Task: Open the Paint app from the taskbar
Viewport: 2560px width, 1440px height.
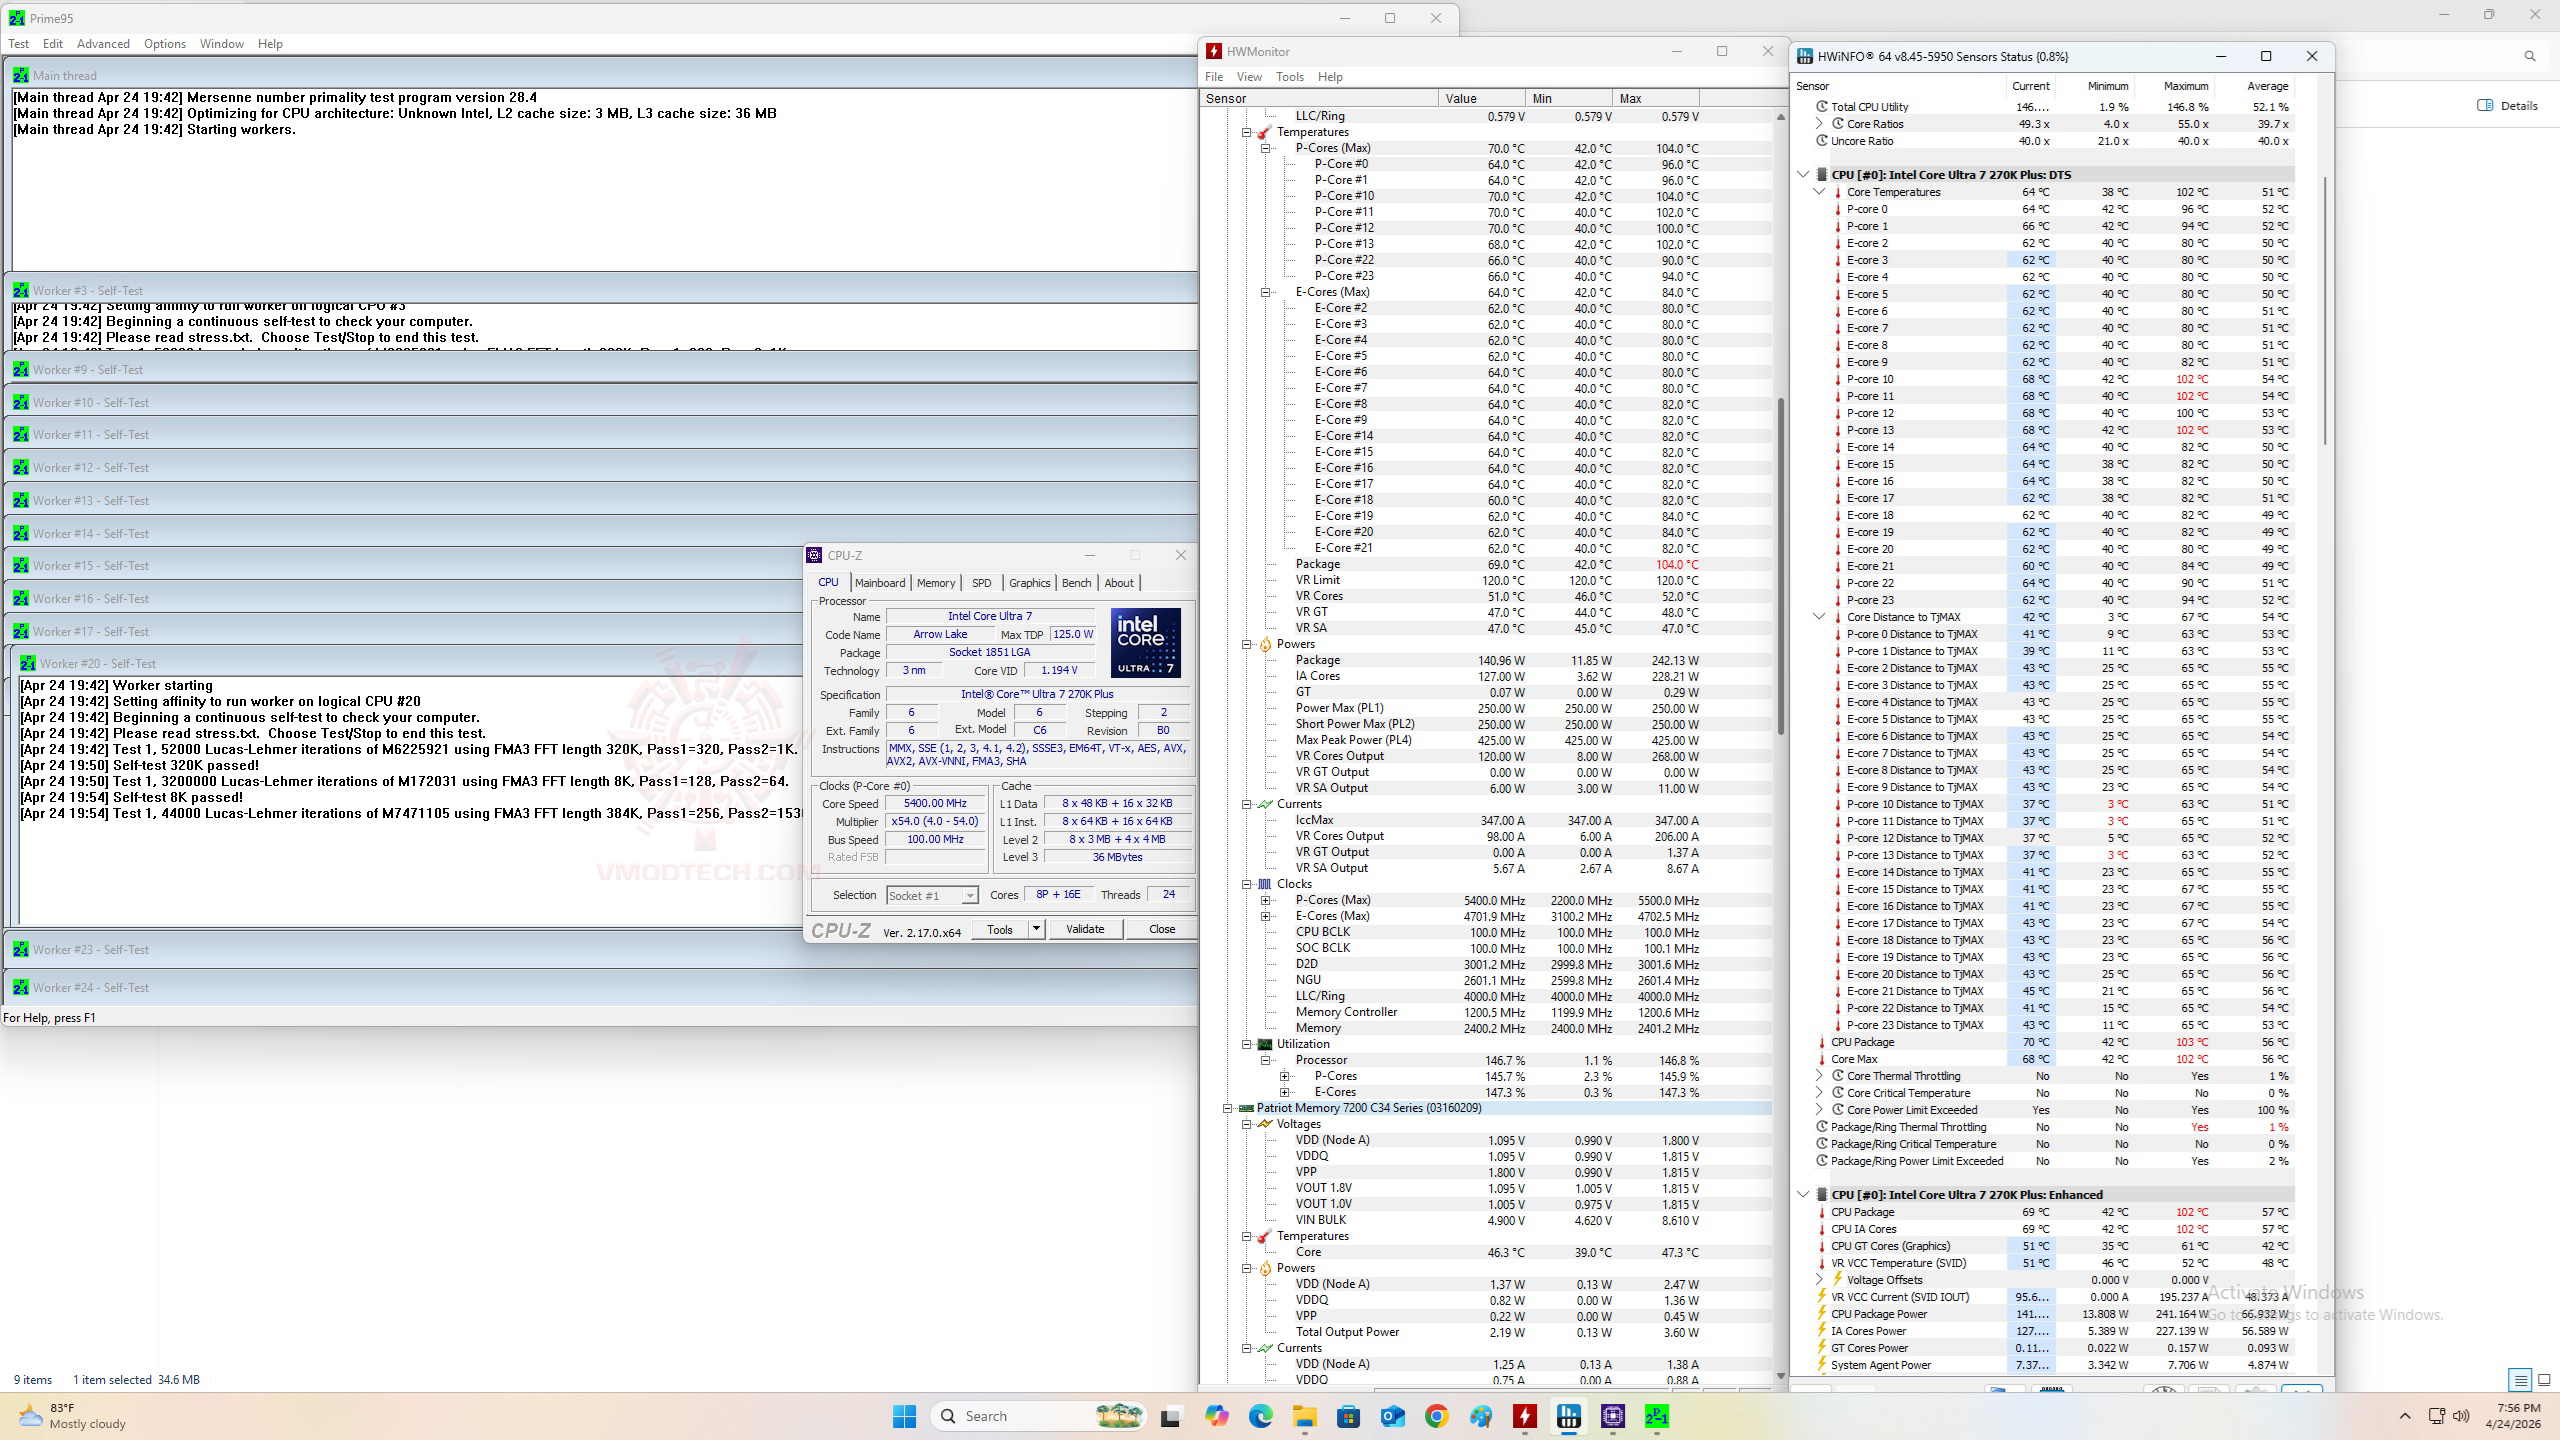Action: [1480, 1416]
